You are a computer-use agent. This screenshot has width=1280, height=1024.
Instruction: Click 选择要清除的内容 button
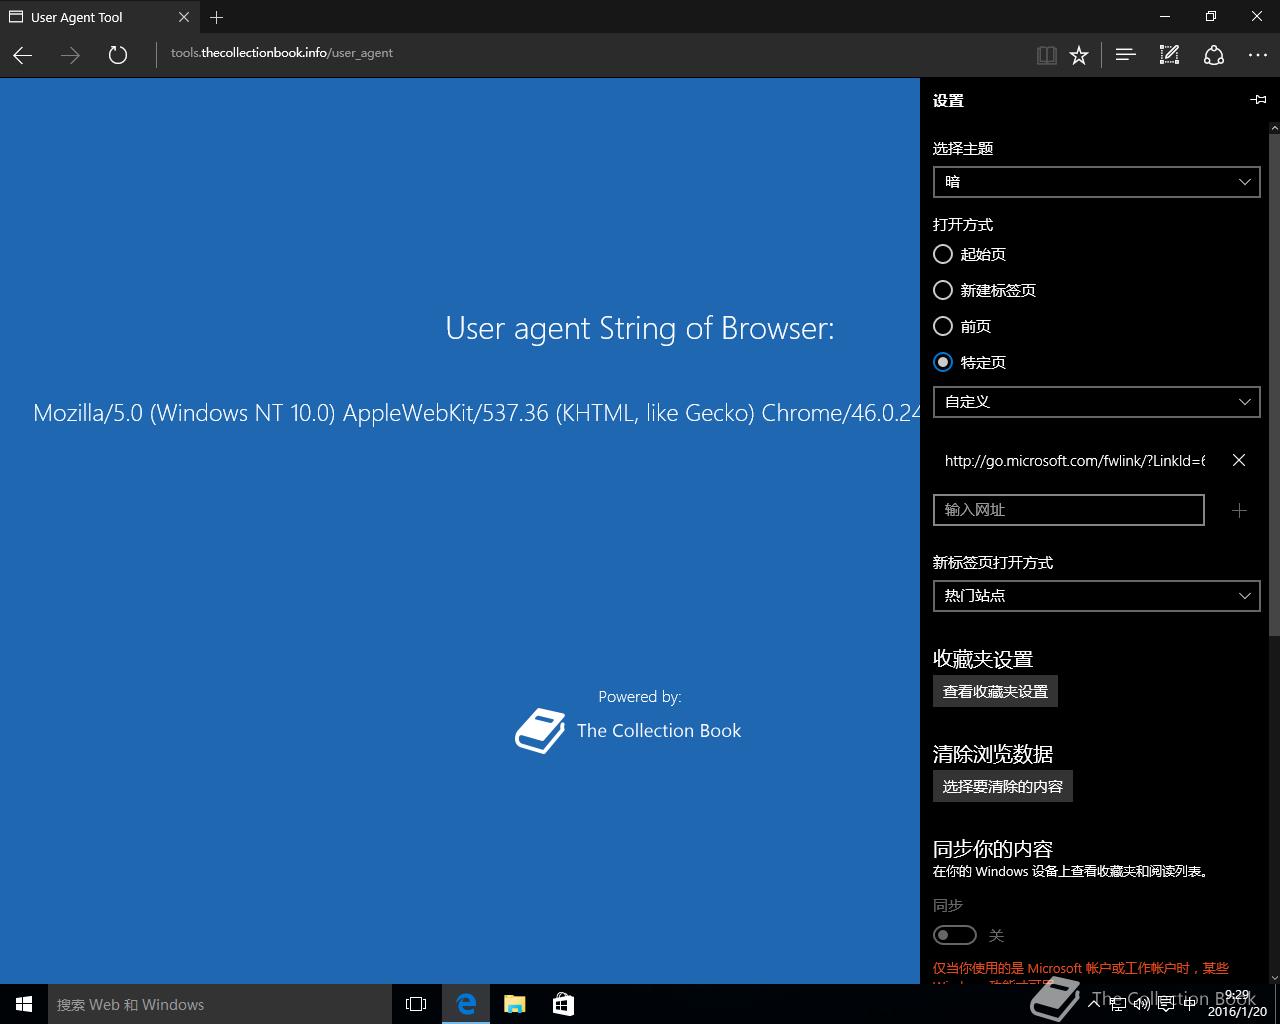(x=1003, y=786)
